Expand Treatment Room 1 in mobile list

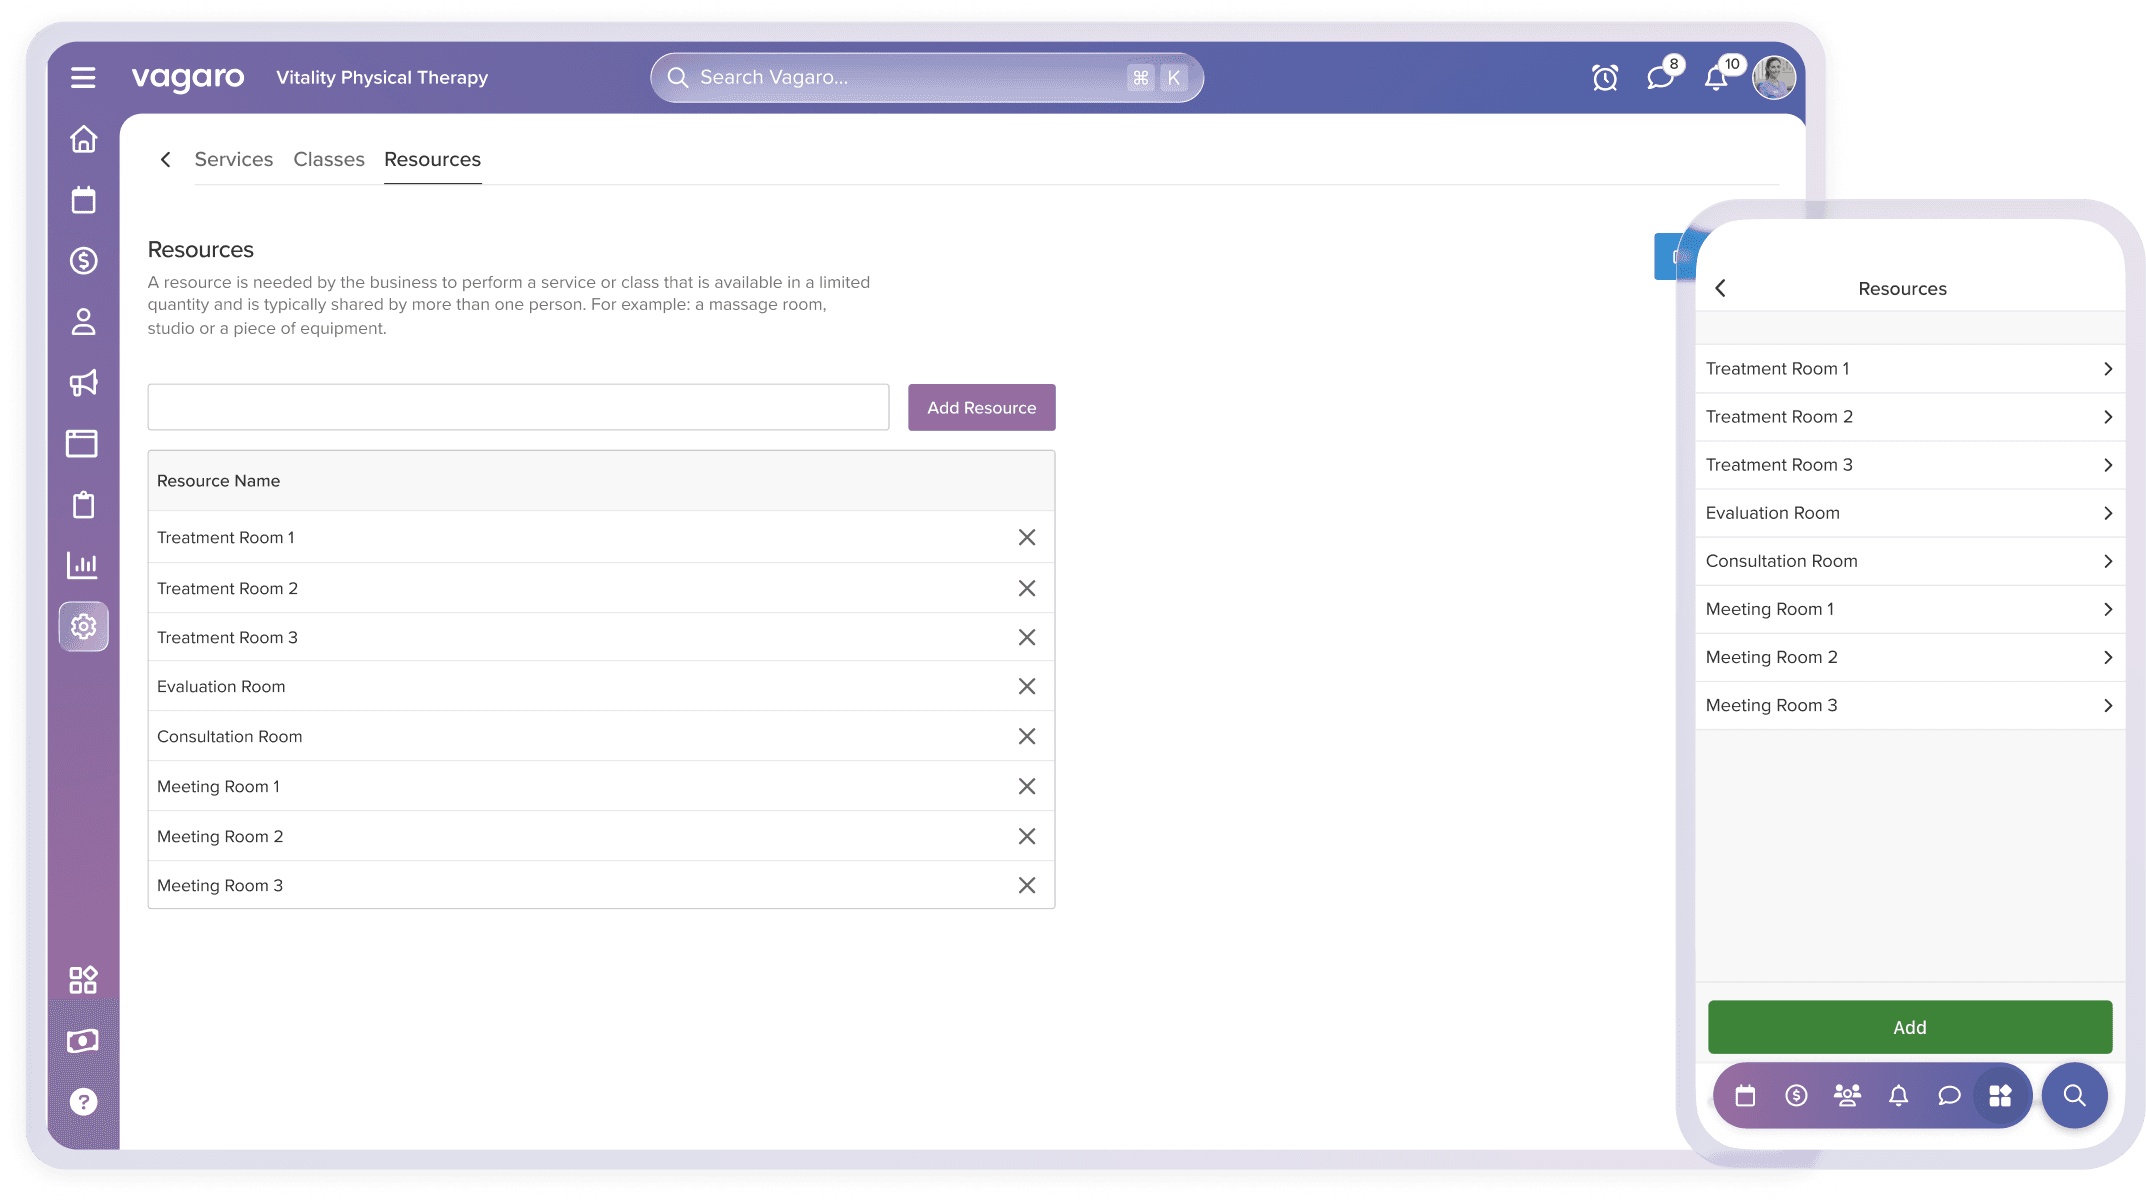[2107, 369]
